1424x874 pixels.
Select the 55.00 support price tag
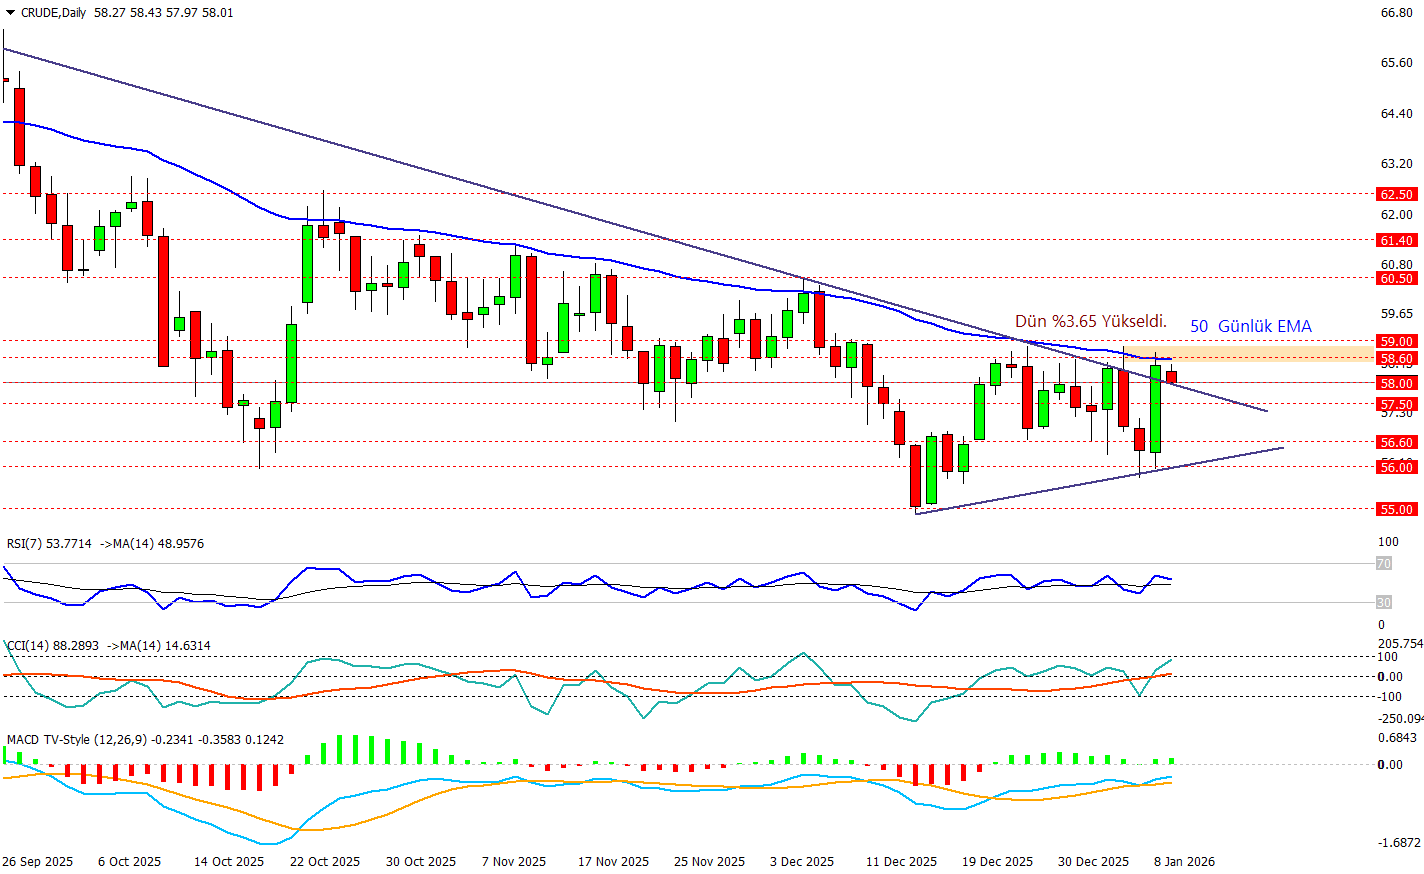coord(1396,510)
